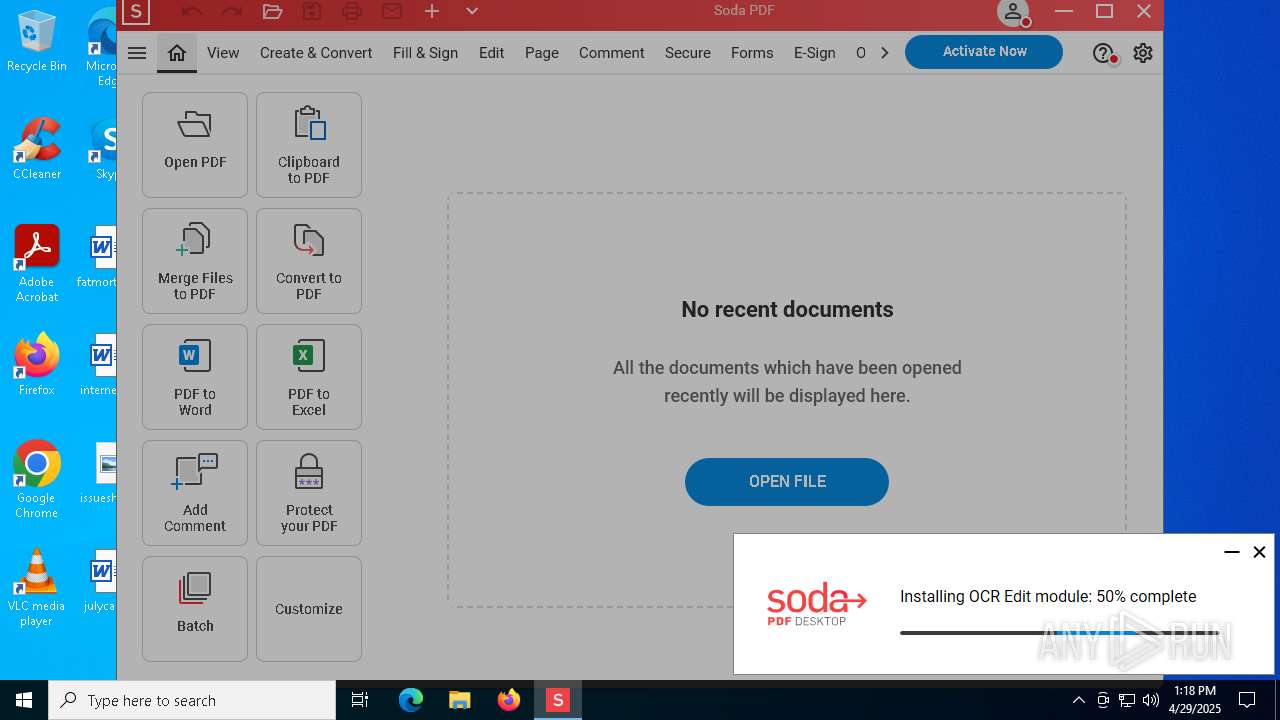Open the Forms tab
Image resolution: width=1280 pixels, height=720 pixels.
(752, 53)
